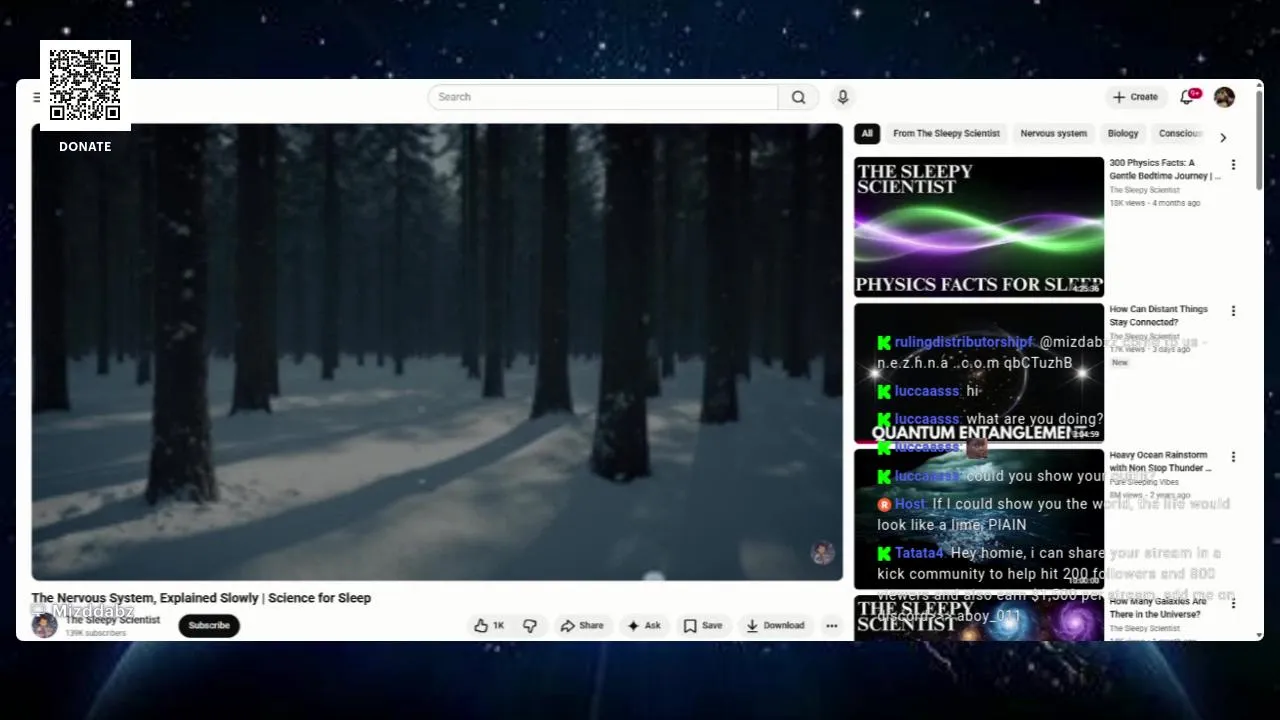Click the video title The Nervous System
The image size is (1280, 720).
[201, 598]
